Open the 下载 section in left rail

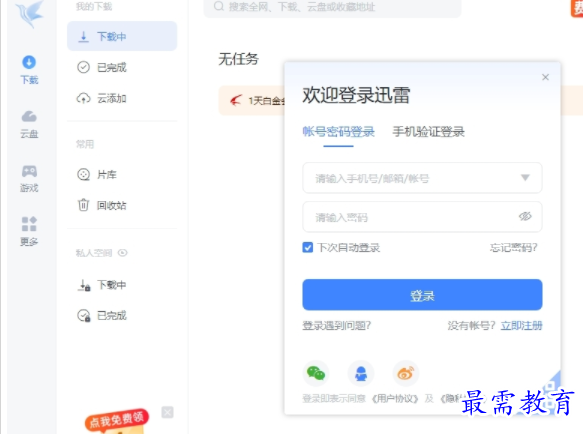coord(29,70)
